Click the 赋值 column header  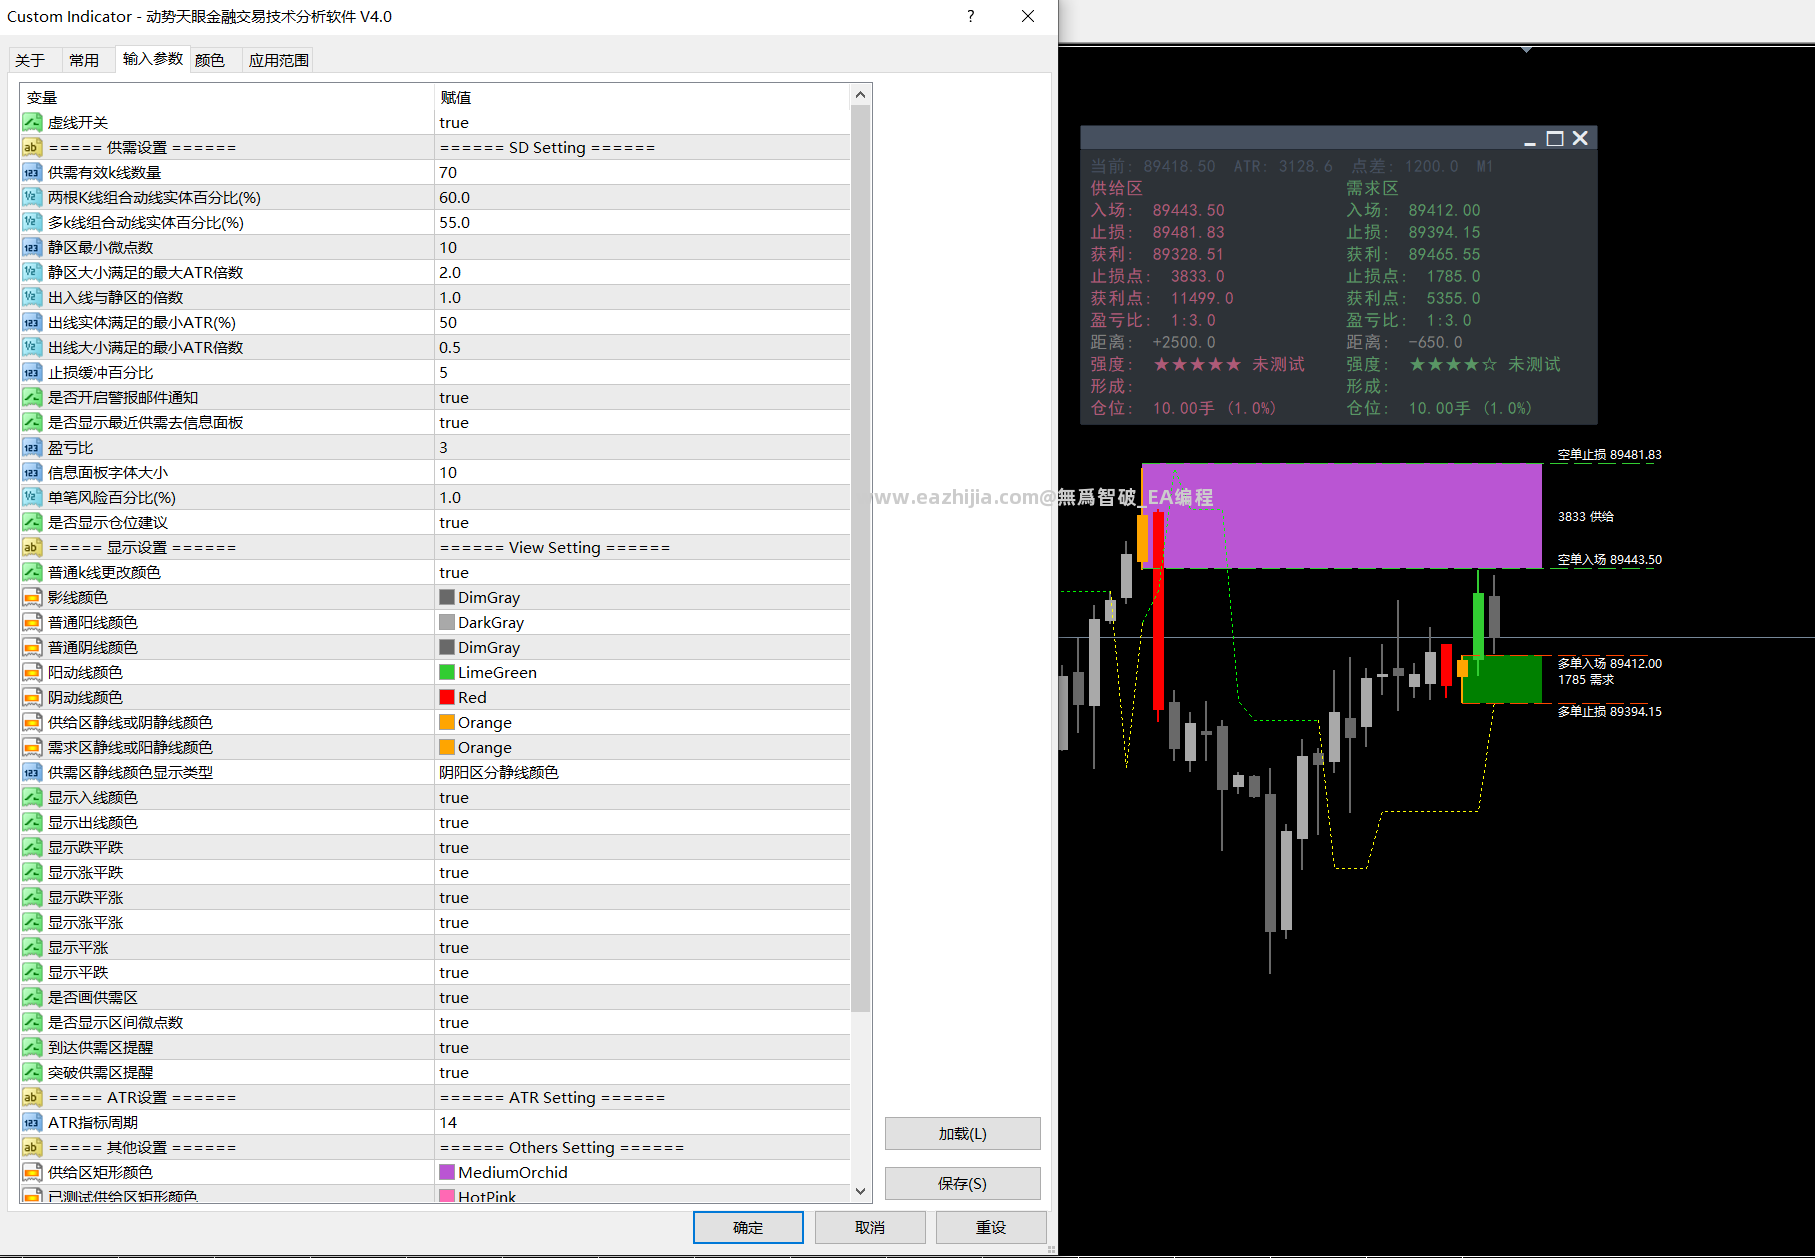pyautogui.click(x=643, y=97)
